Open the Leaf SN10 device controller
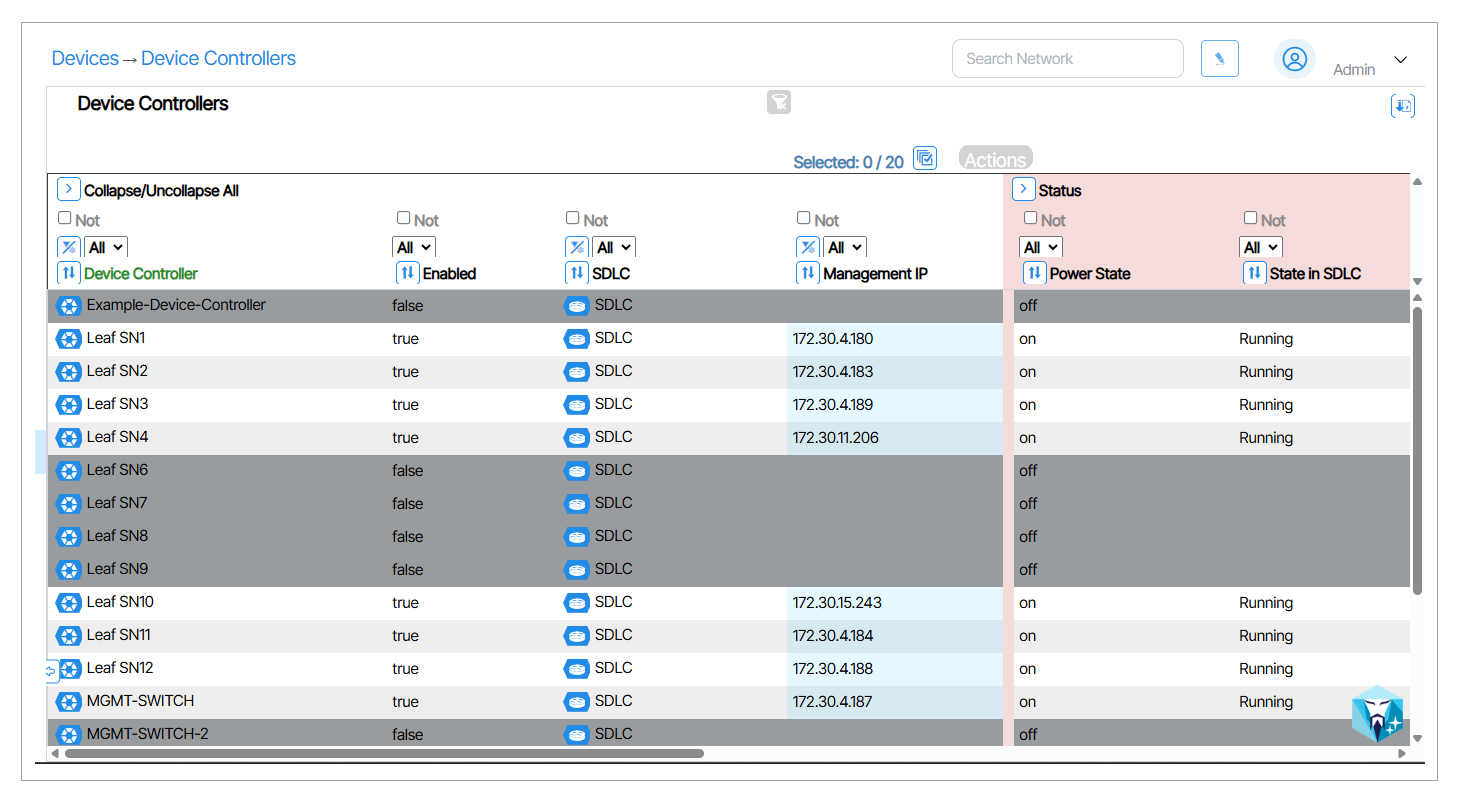 pos(120,602)
